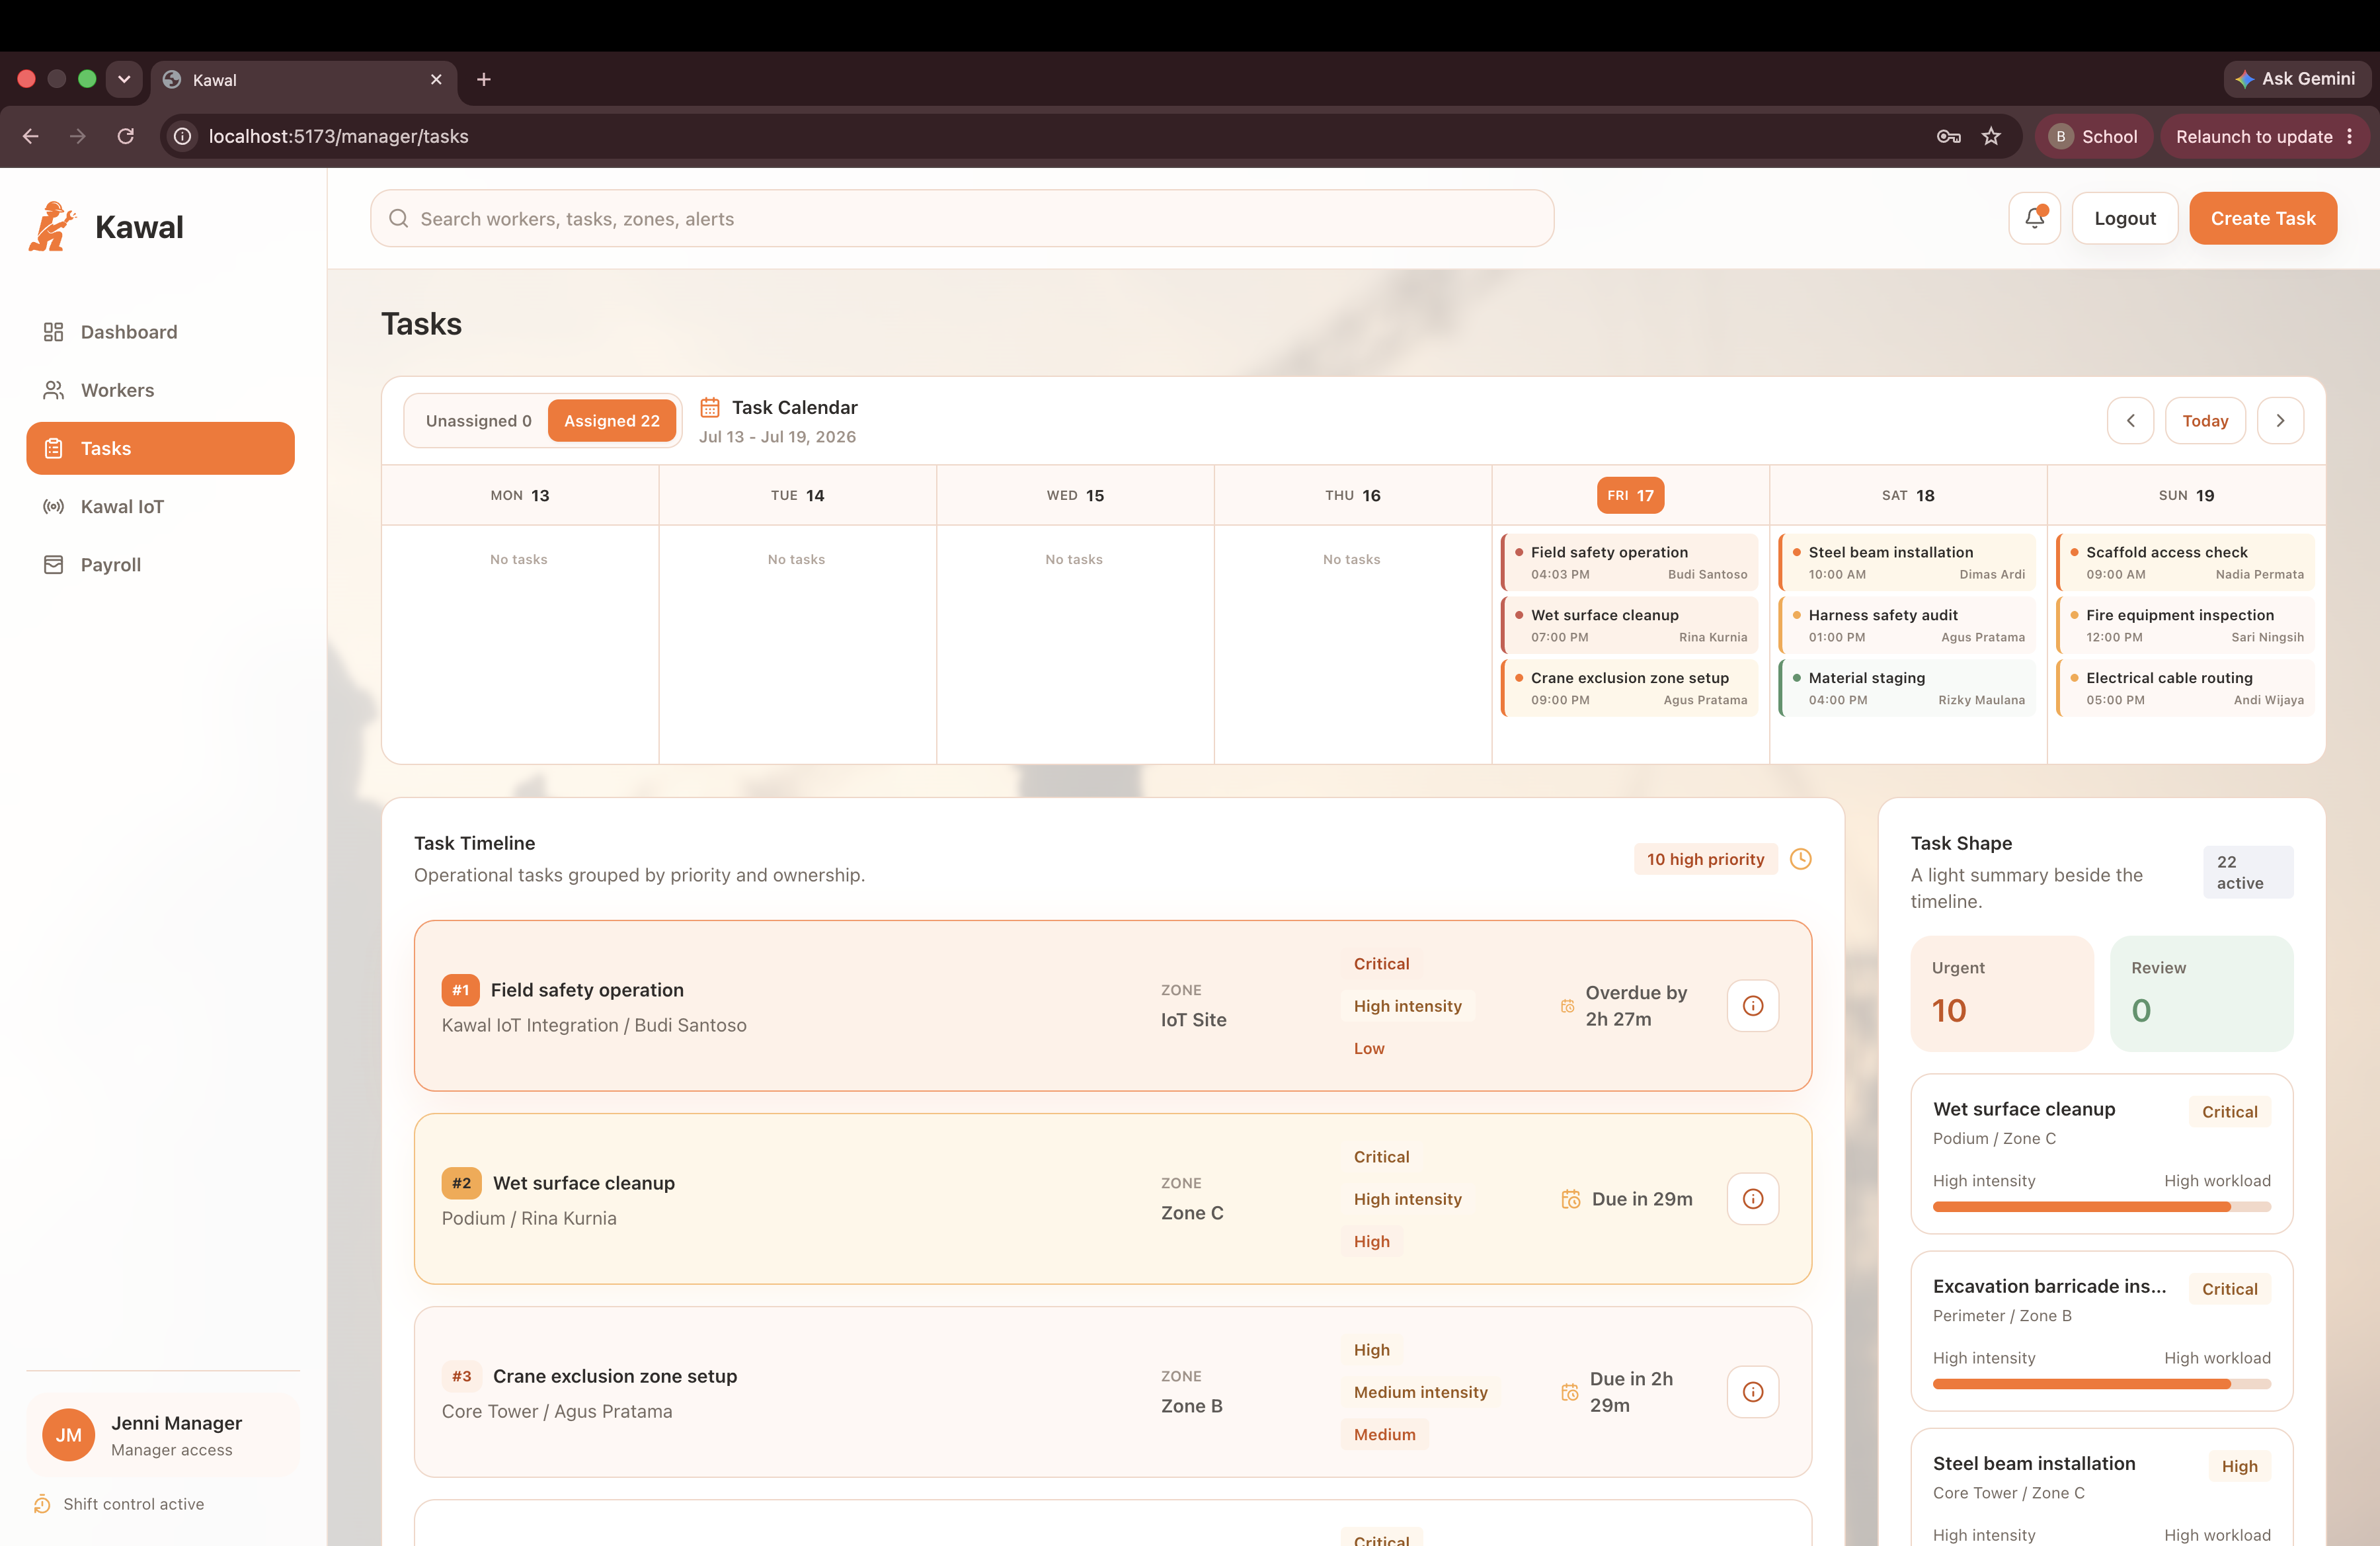Select the Assigned 22 filter
Image resolution: width=2380 pixels, height=1546 pixels.
(611, 421)
